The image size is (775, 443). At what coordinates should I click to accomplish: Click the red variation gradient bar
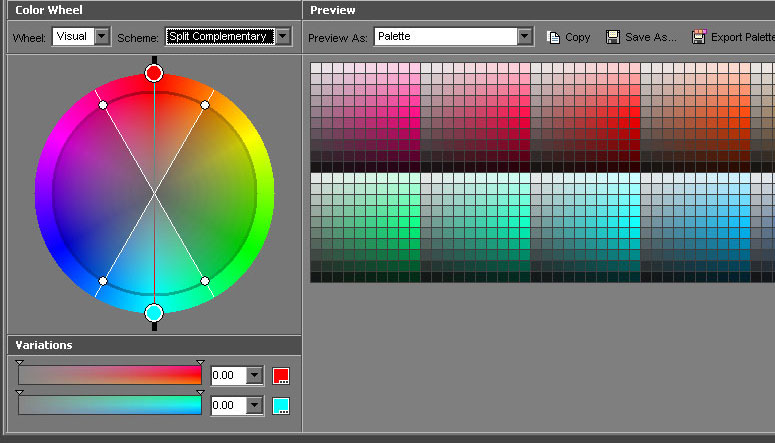coord(110,375)
